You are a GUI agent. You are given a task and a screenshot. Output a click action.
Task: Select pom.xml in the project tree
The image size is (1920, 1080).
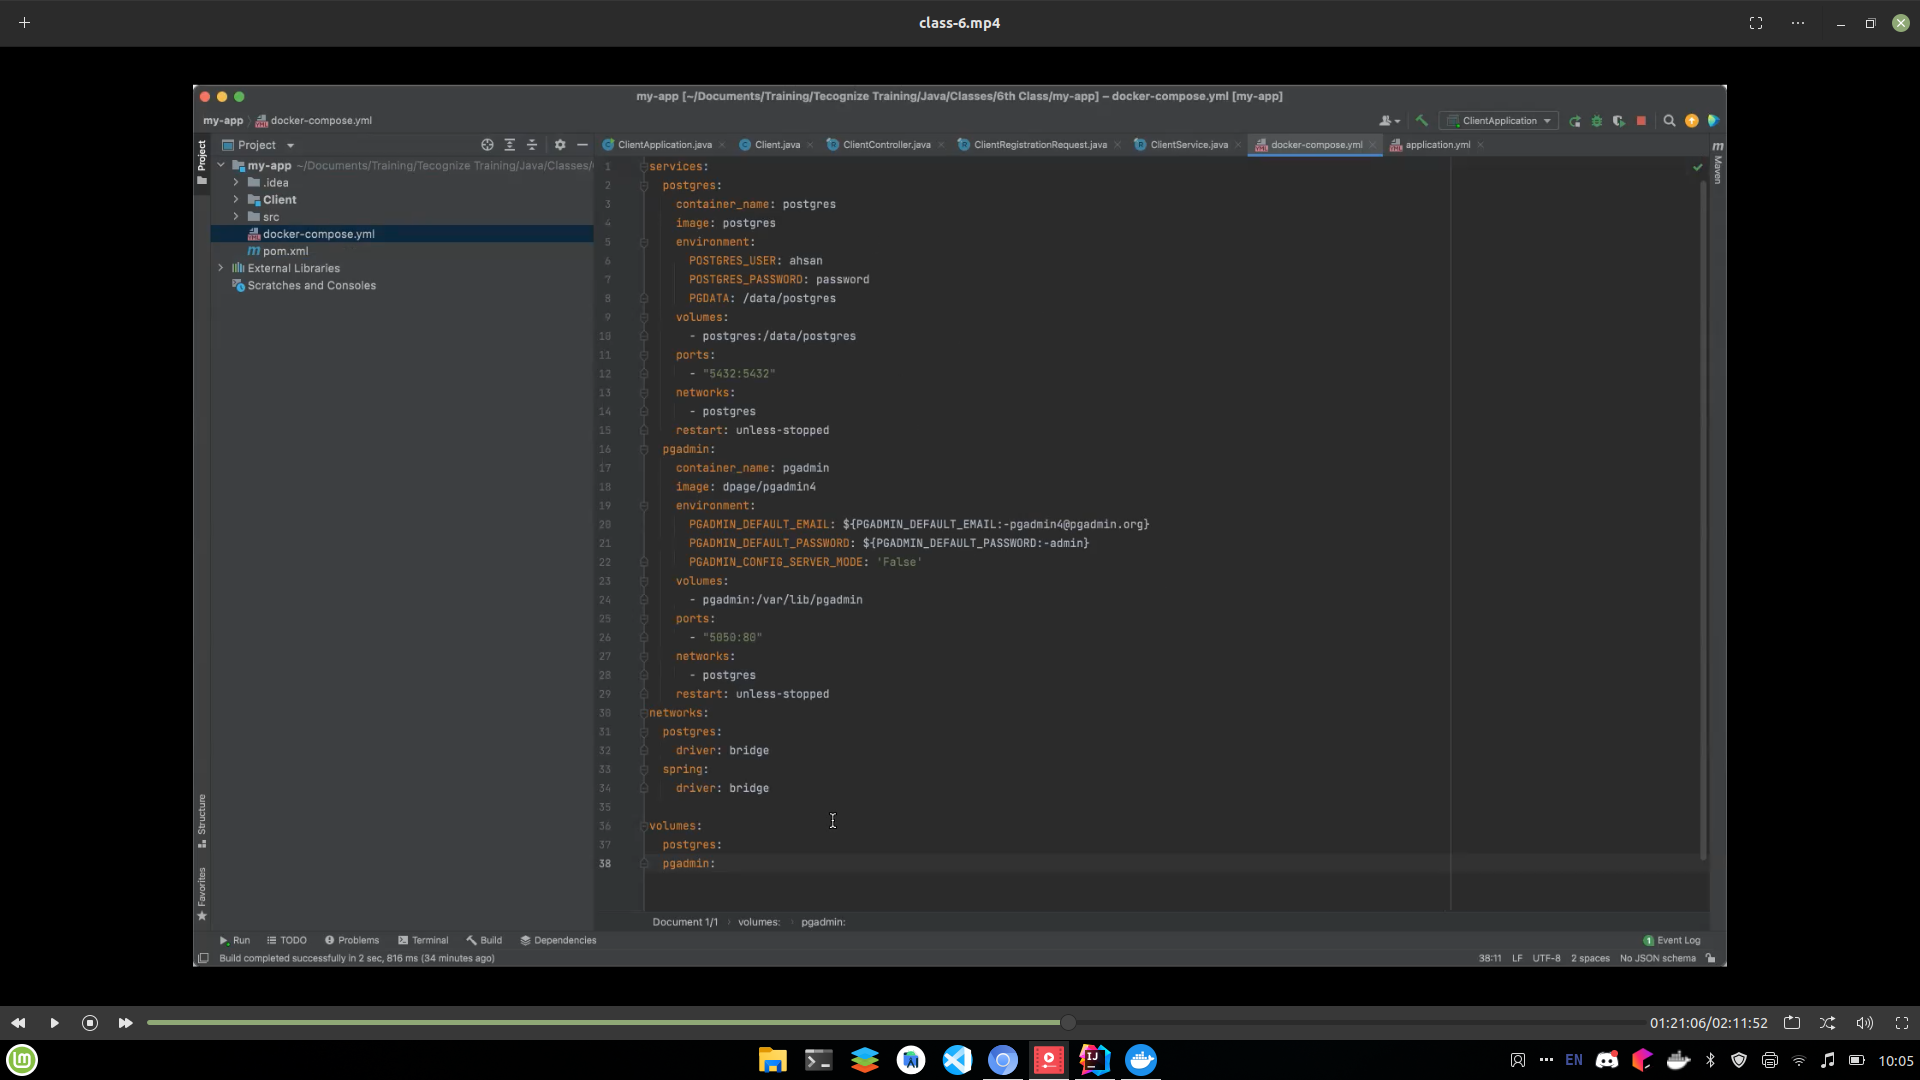pos(285,251)
